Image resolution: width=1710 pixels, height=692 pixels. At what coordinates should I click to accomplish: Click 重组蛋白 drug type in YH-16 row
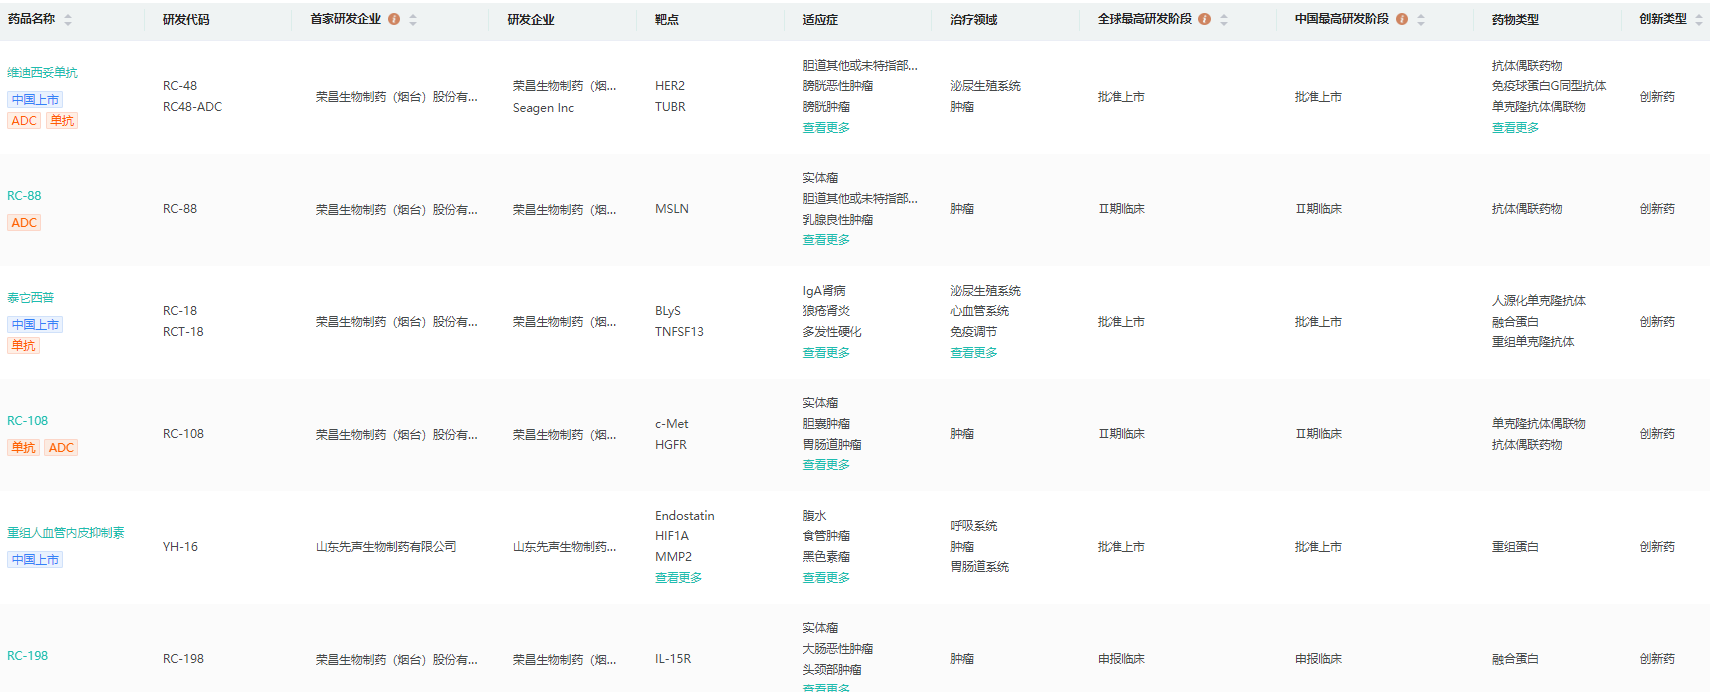tap(1515, 547)
